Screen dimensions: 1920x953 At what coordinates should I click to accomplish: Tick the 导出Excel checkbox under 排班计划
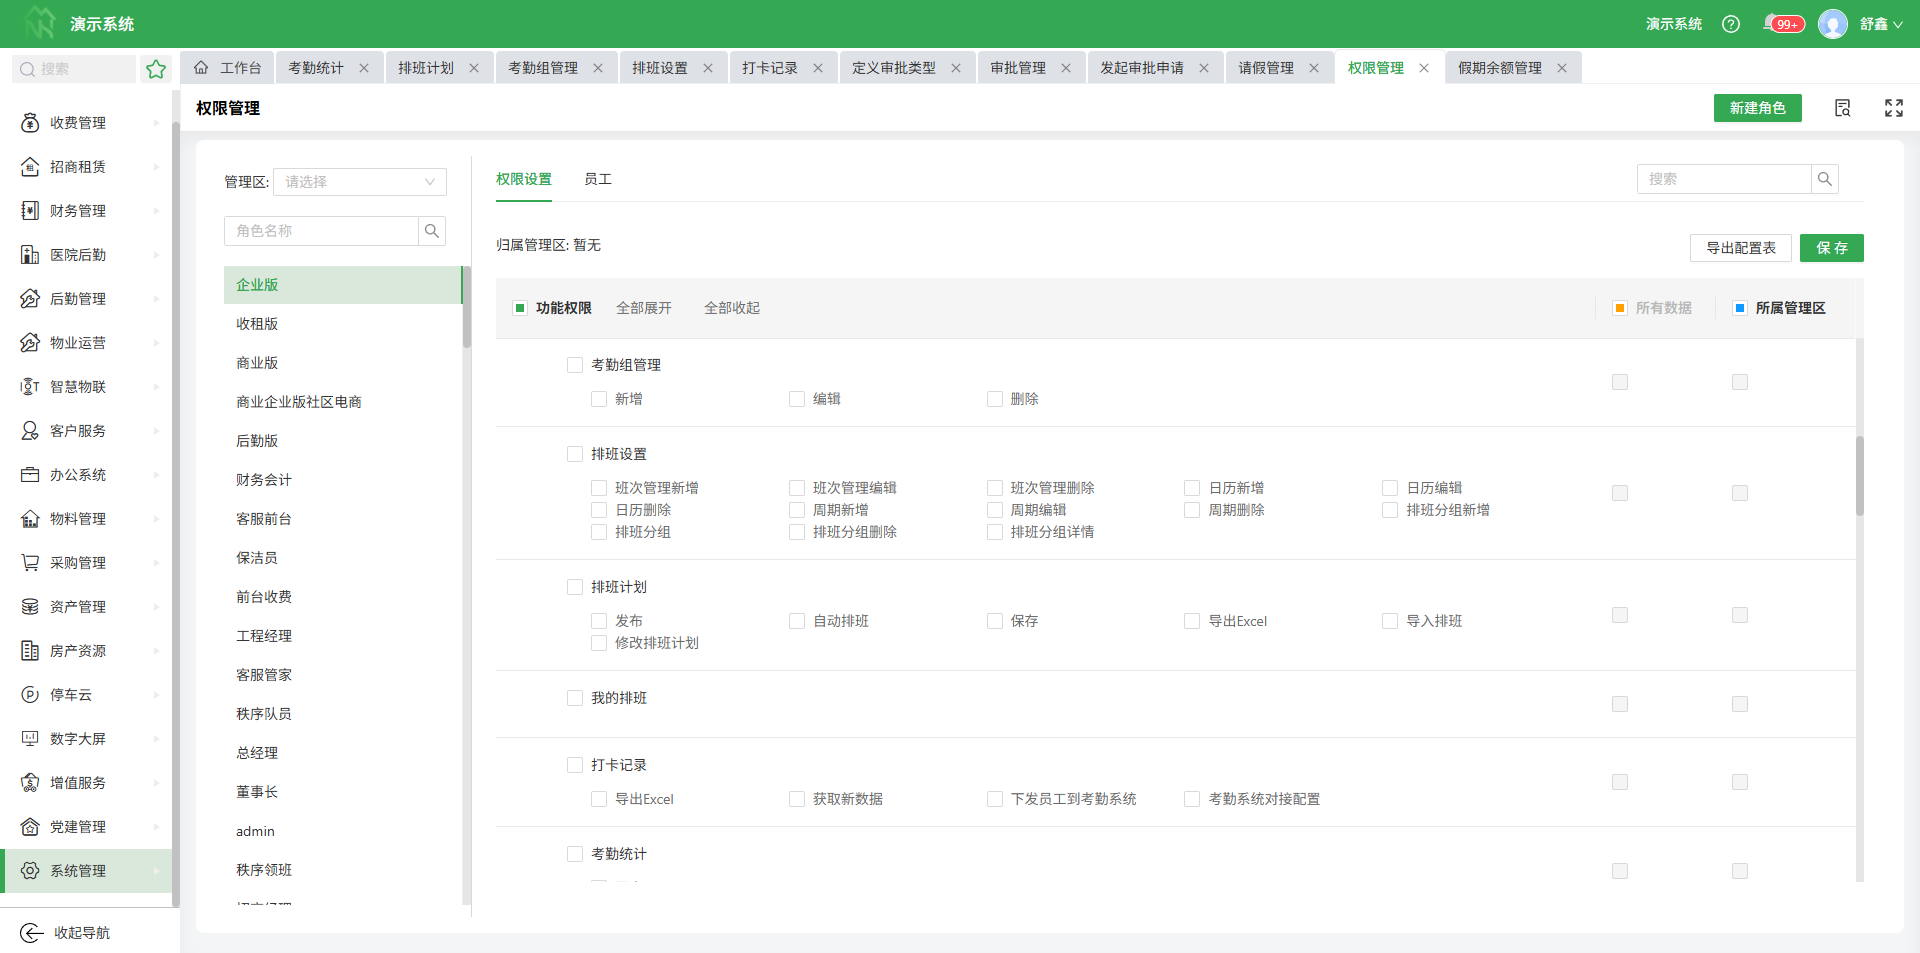pos(1192,621)
